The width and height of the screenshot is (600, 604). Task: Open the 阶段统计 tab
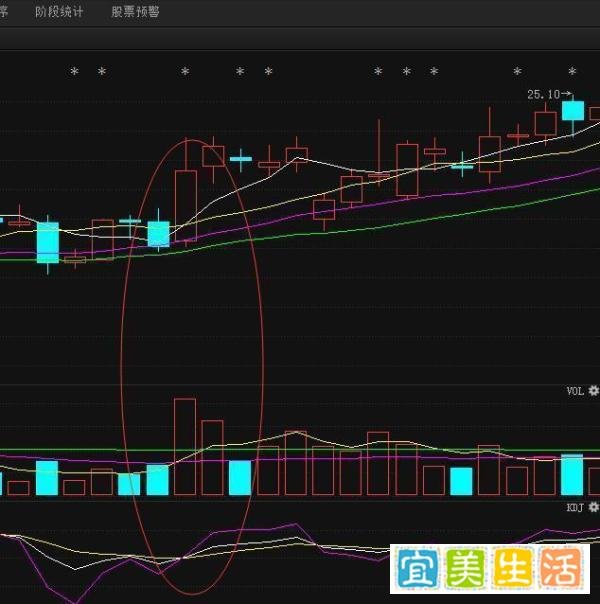point(59,12)
